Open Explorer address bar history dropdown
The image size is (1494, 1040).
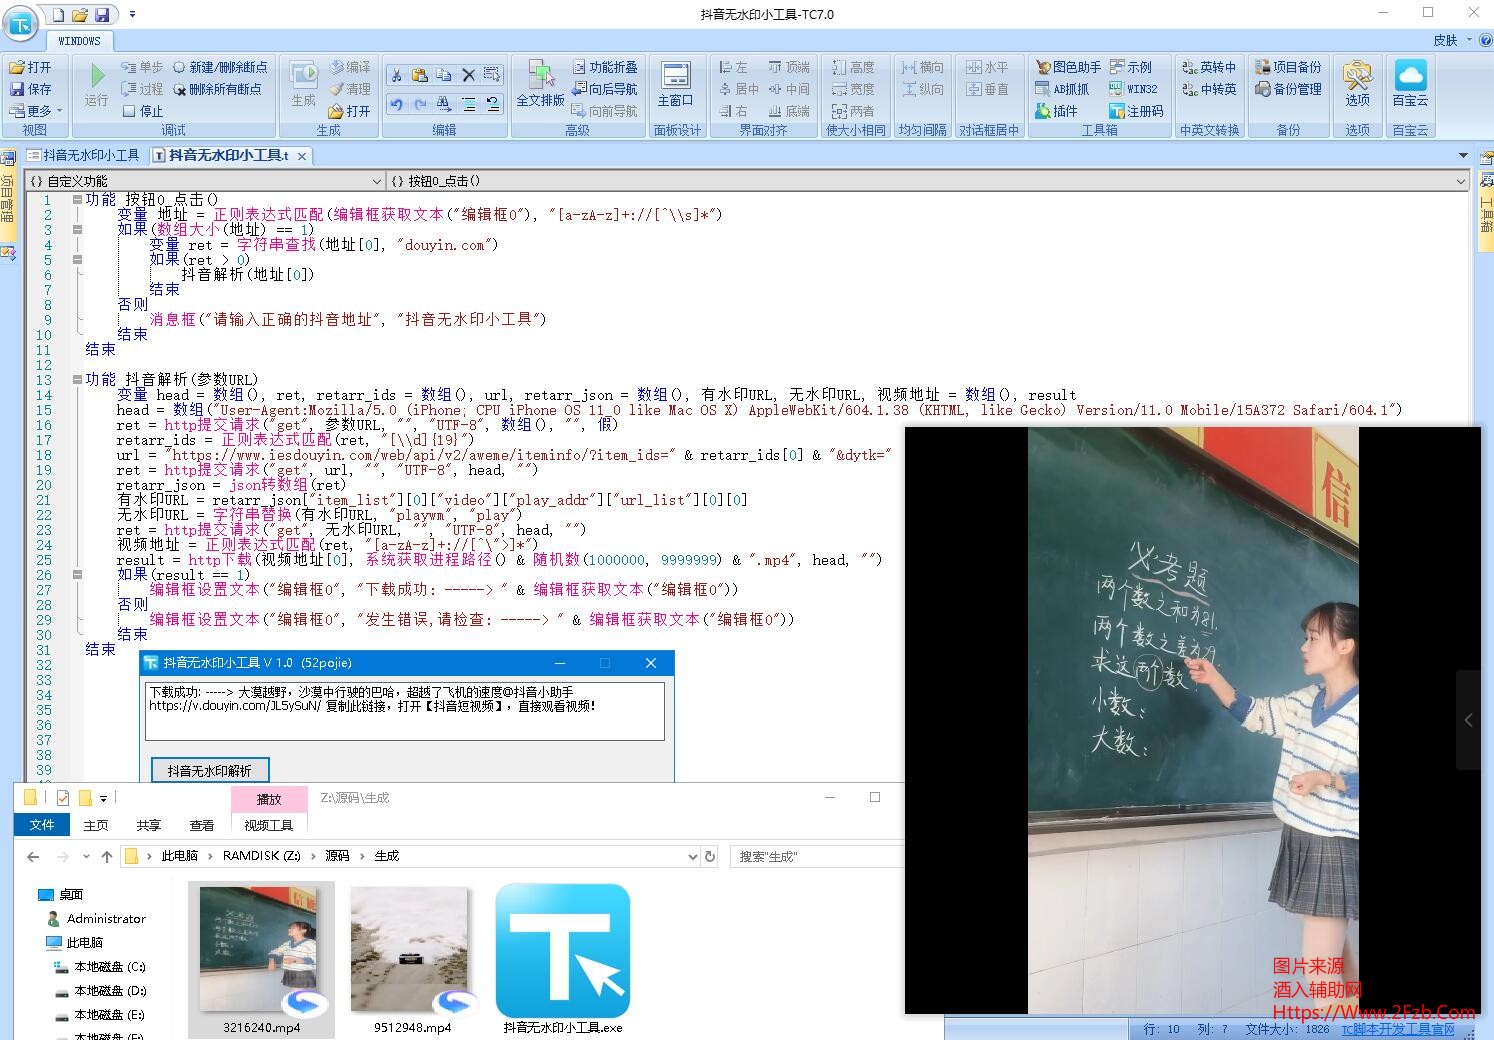pyautogui.click(x=692, y=857)
